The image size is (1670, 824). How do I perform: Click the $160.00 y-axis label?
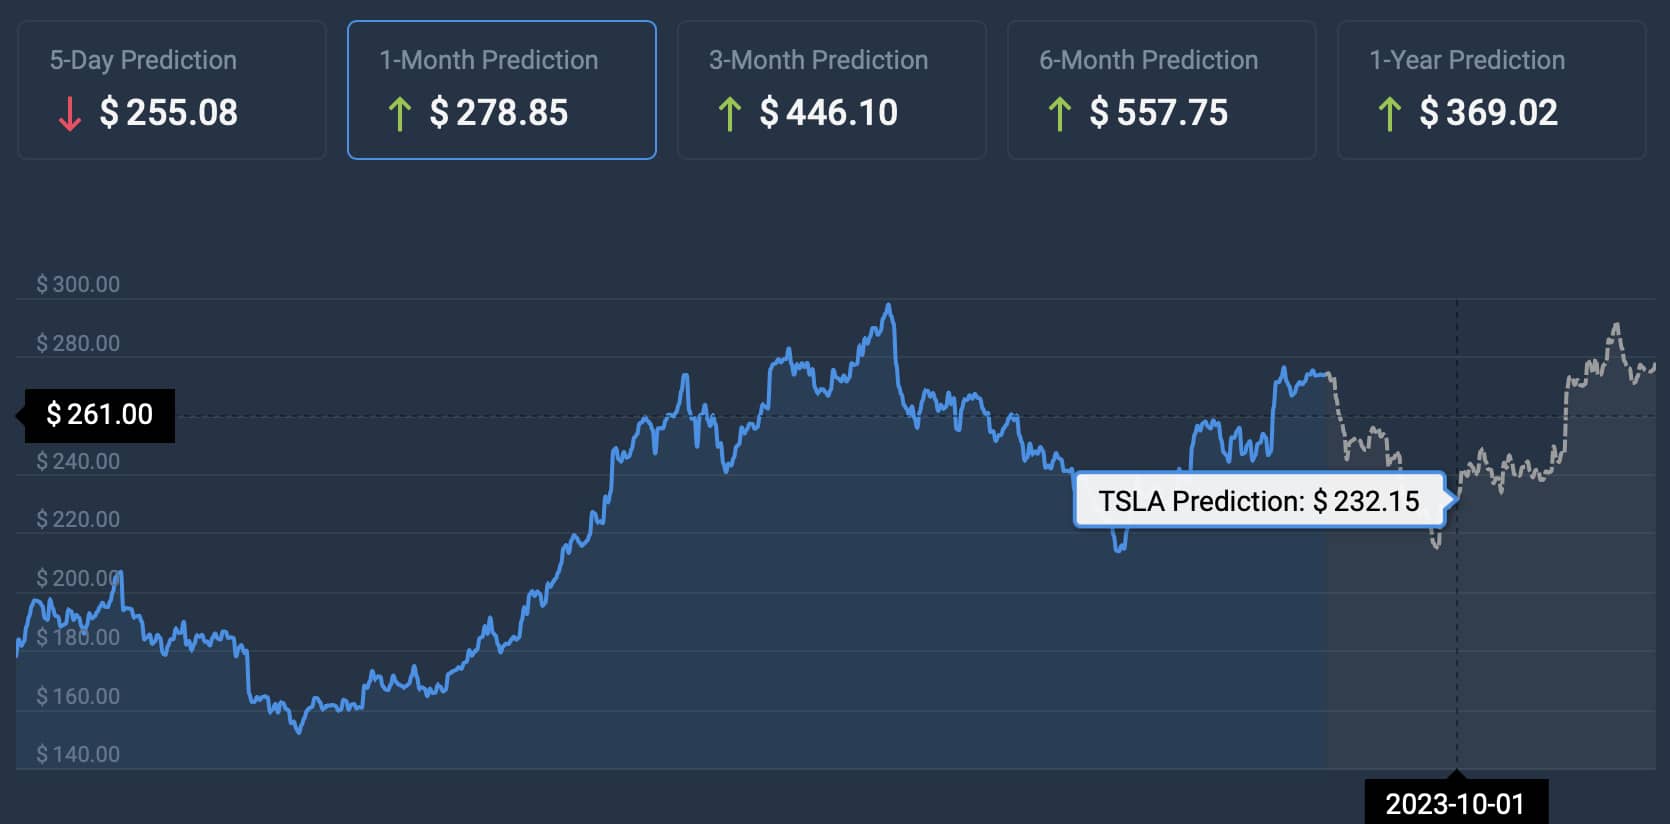pyautogui.click(x=78, y=696)
